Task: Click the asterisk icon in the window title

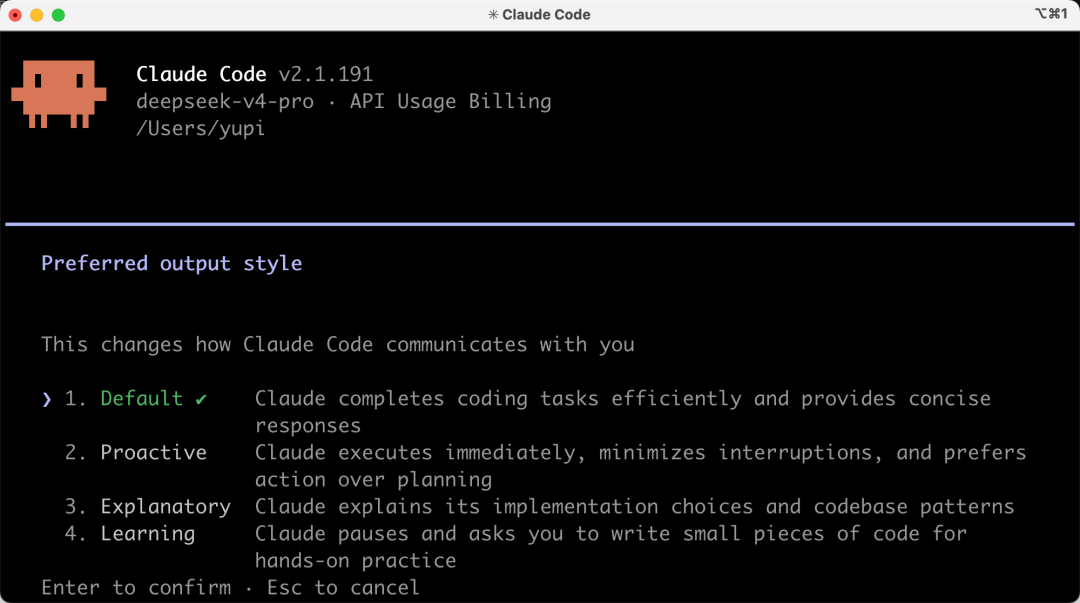Action: (493, 14)
